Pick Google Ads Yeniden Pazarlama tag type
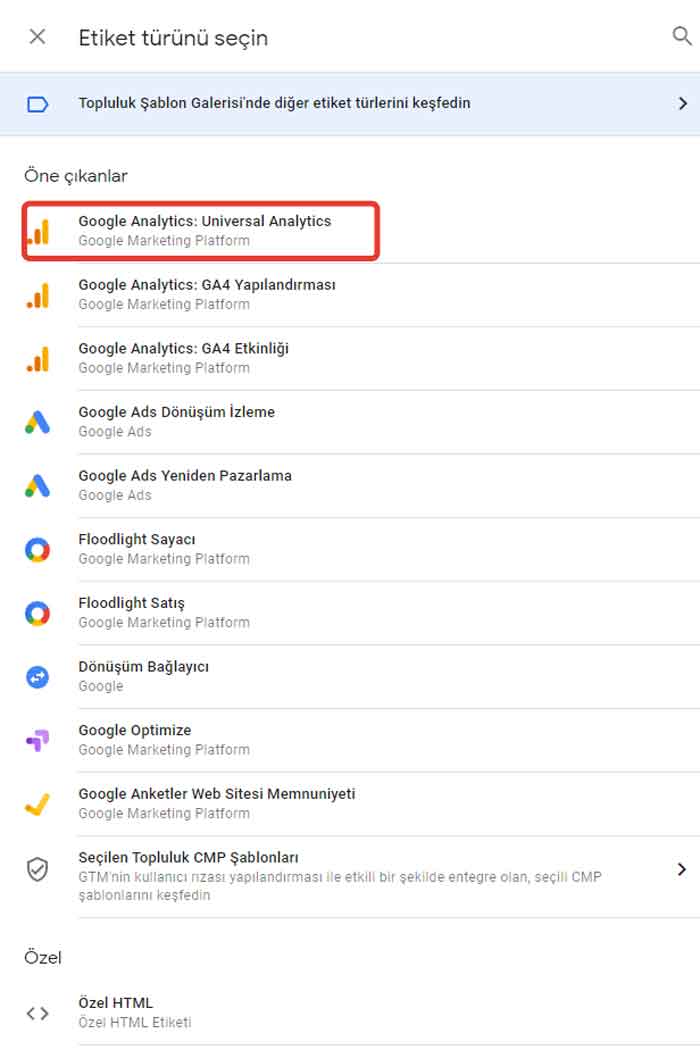 click(x=362, y=485)
